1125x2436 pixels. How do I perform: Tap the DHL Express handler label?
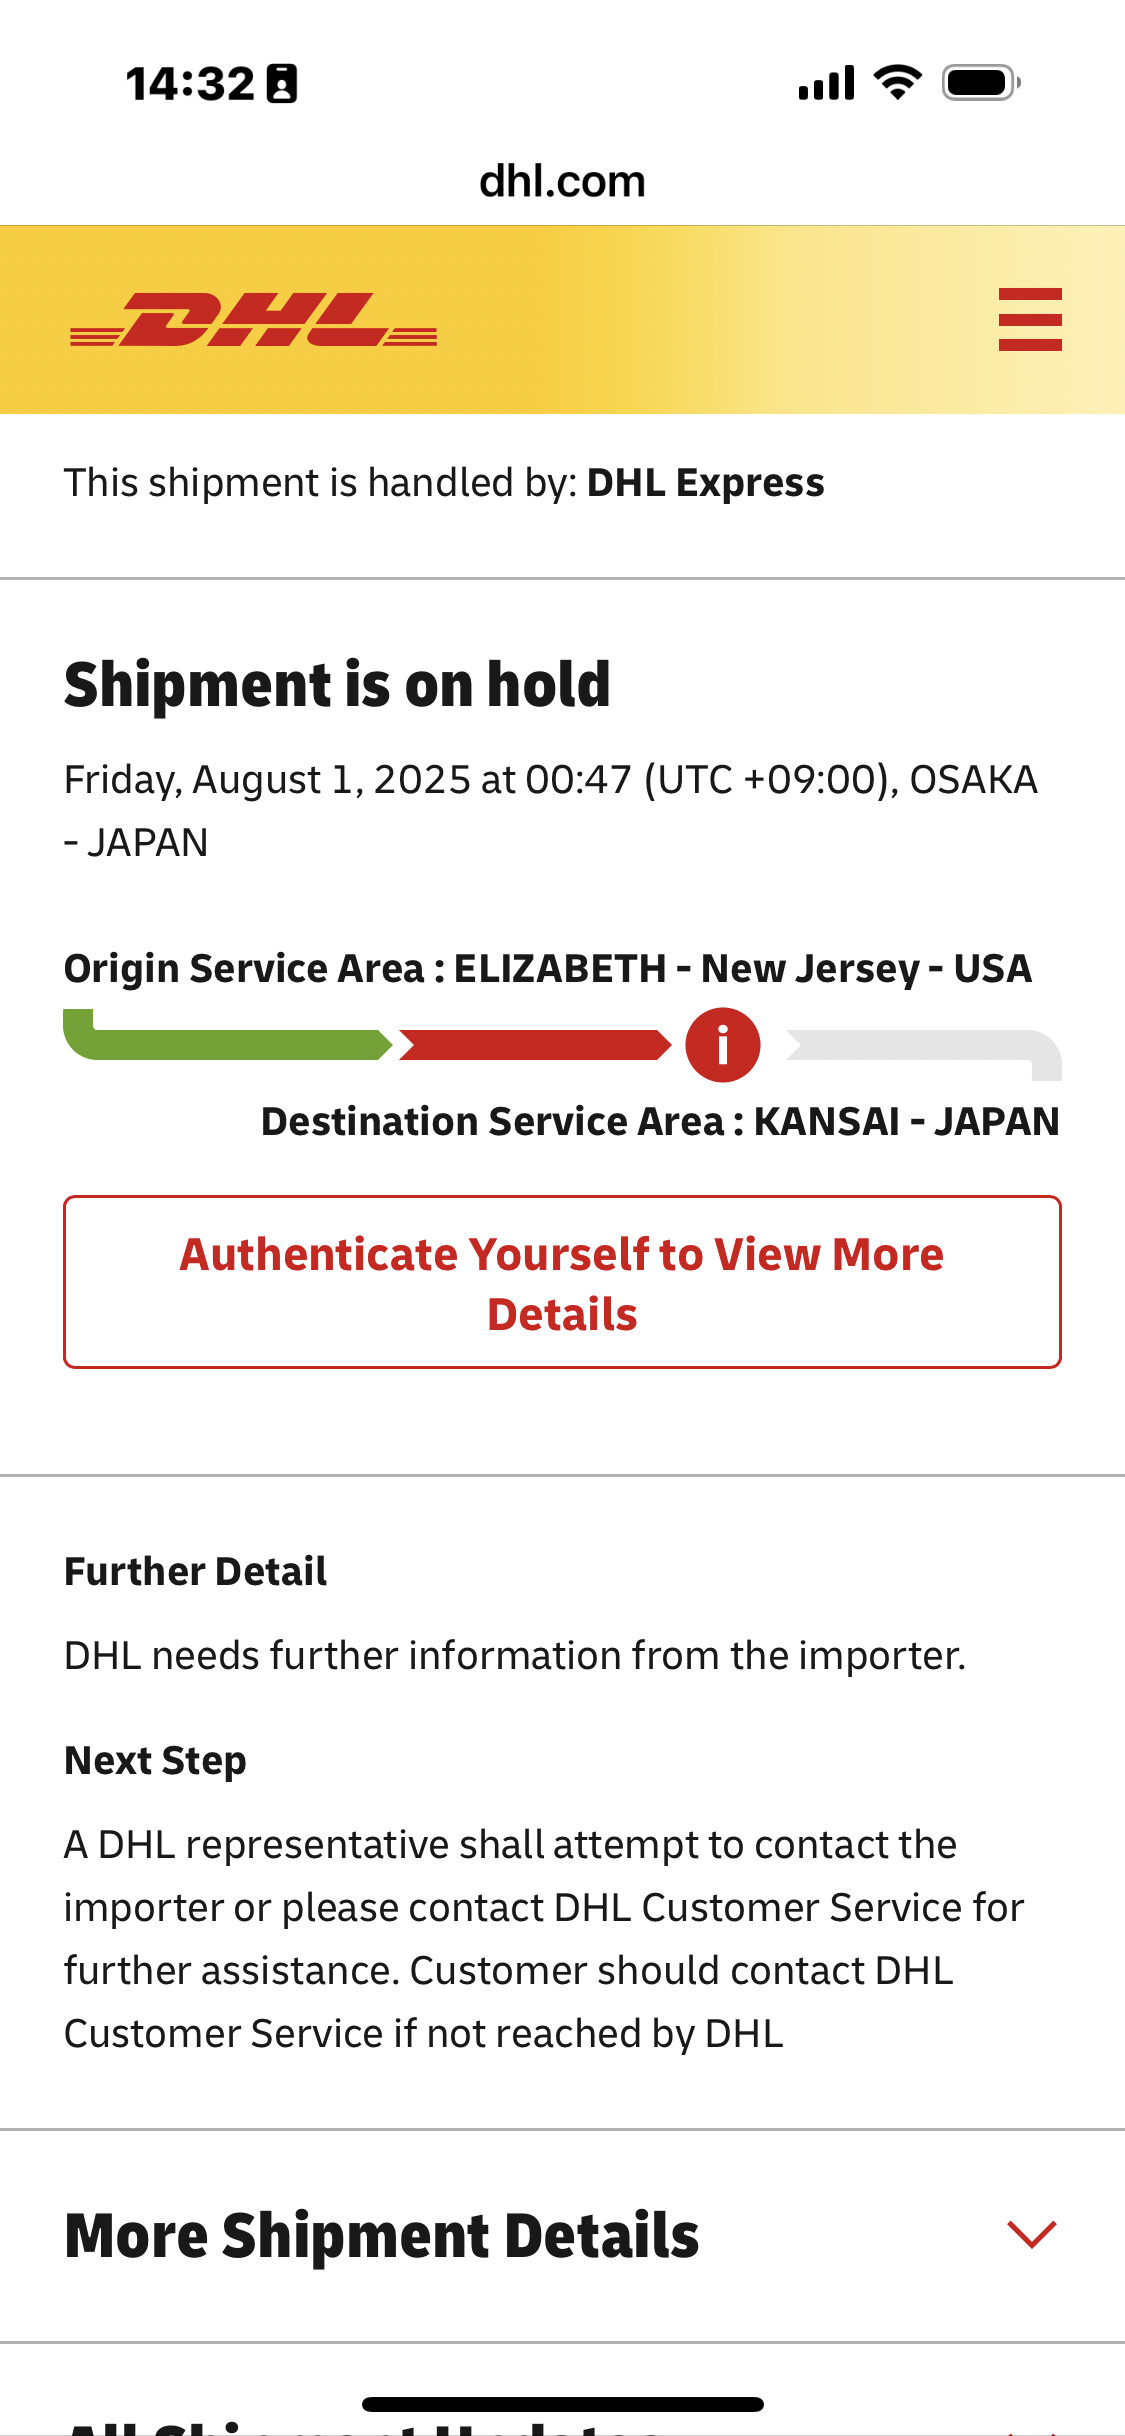click(x=705, y=483)
